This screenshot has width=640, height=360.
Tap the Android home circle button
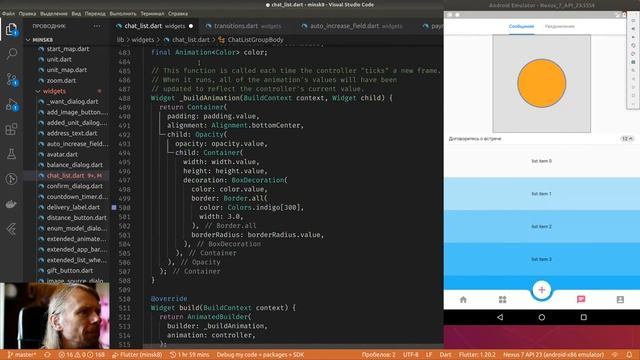[x=542, y=317]
